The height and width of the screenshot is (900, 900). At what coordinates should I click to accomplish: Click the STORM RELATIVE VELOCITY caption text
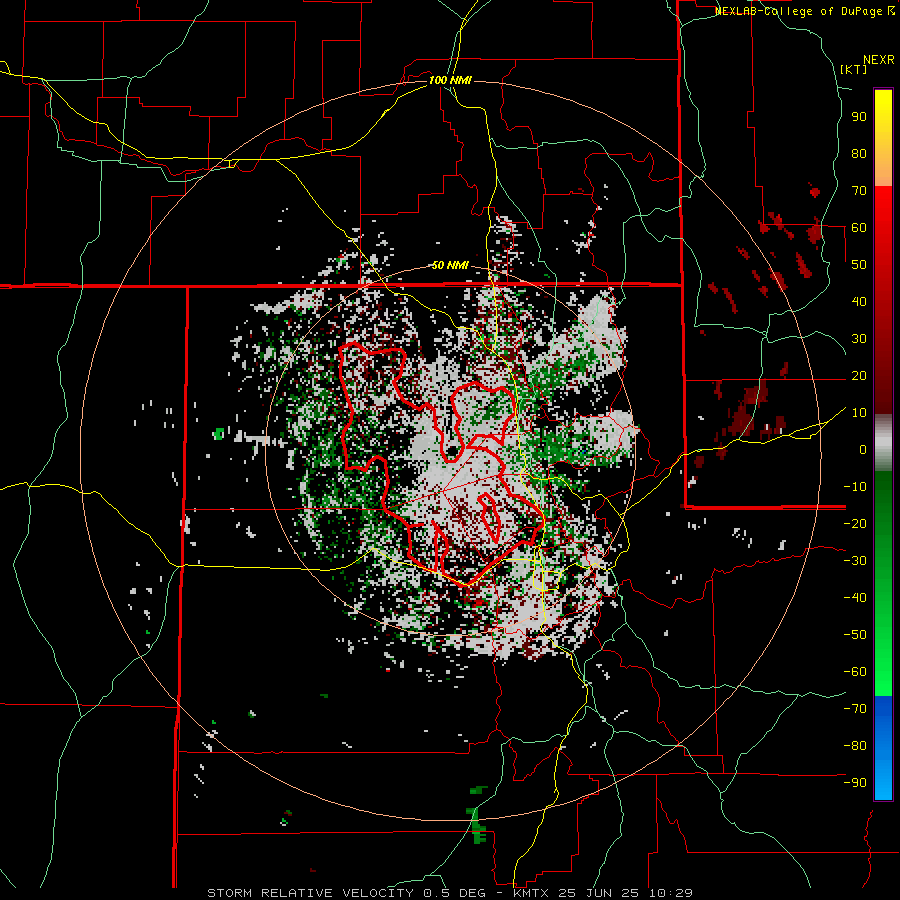[310, 893]
